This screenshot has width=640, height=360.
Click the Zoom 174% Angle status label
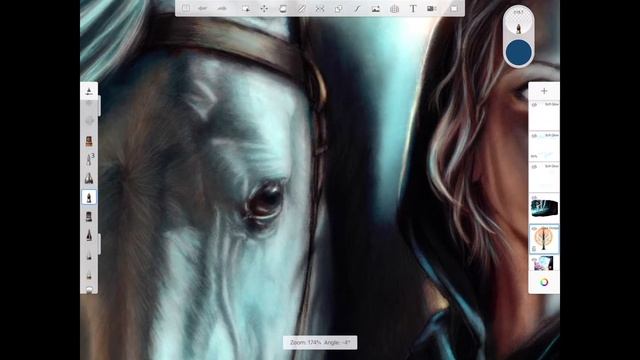pyautogui.click(x=320, y=343)
